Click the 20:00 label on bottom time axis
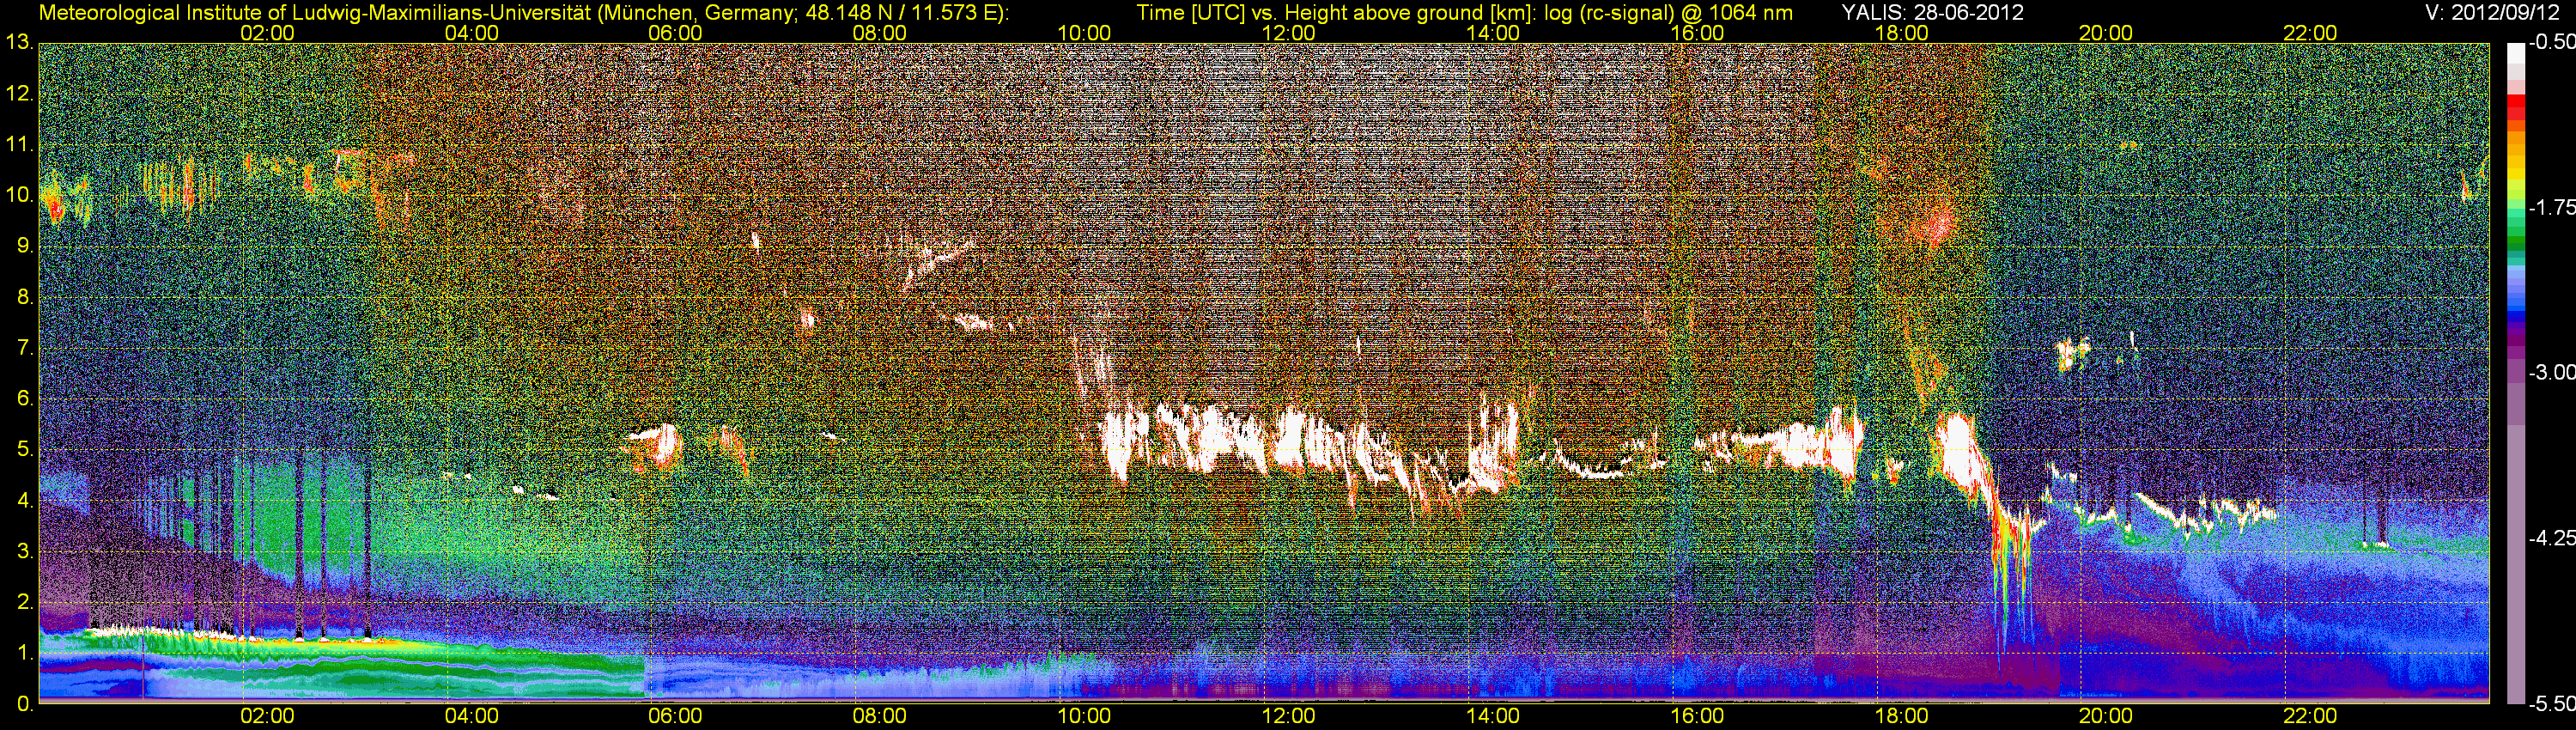Image resolution: width=2576 pixels, height=730 pixels. click(x=2105, y=717)
